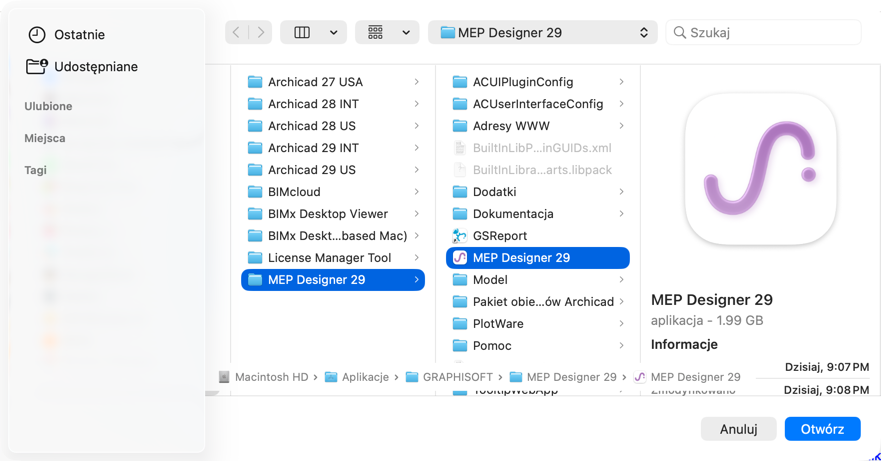Select MEP Designer 29 folder in first column
This screenshot has width=881, height=461.
pyautogui.click(x=333, y=280)
